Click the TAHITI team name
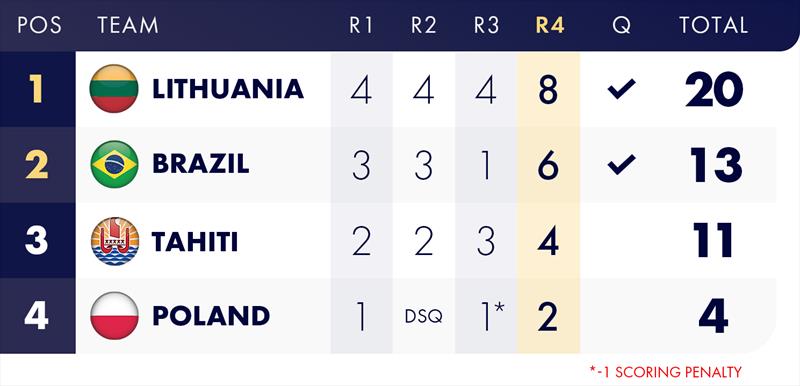This screenshot has height=386, width=800. coord(195,242)
